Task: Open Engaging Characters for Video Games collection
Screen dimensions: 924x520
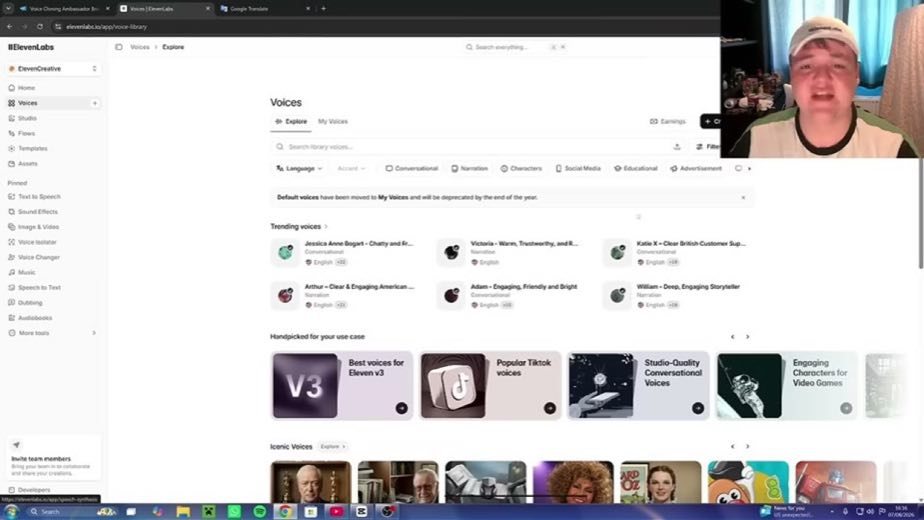Action: [787, 386]
